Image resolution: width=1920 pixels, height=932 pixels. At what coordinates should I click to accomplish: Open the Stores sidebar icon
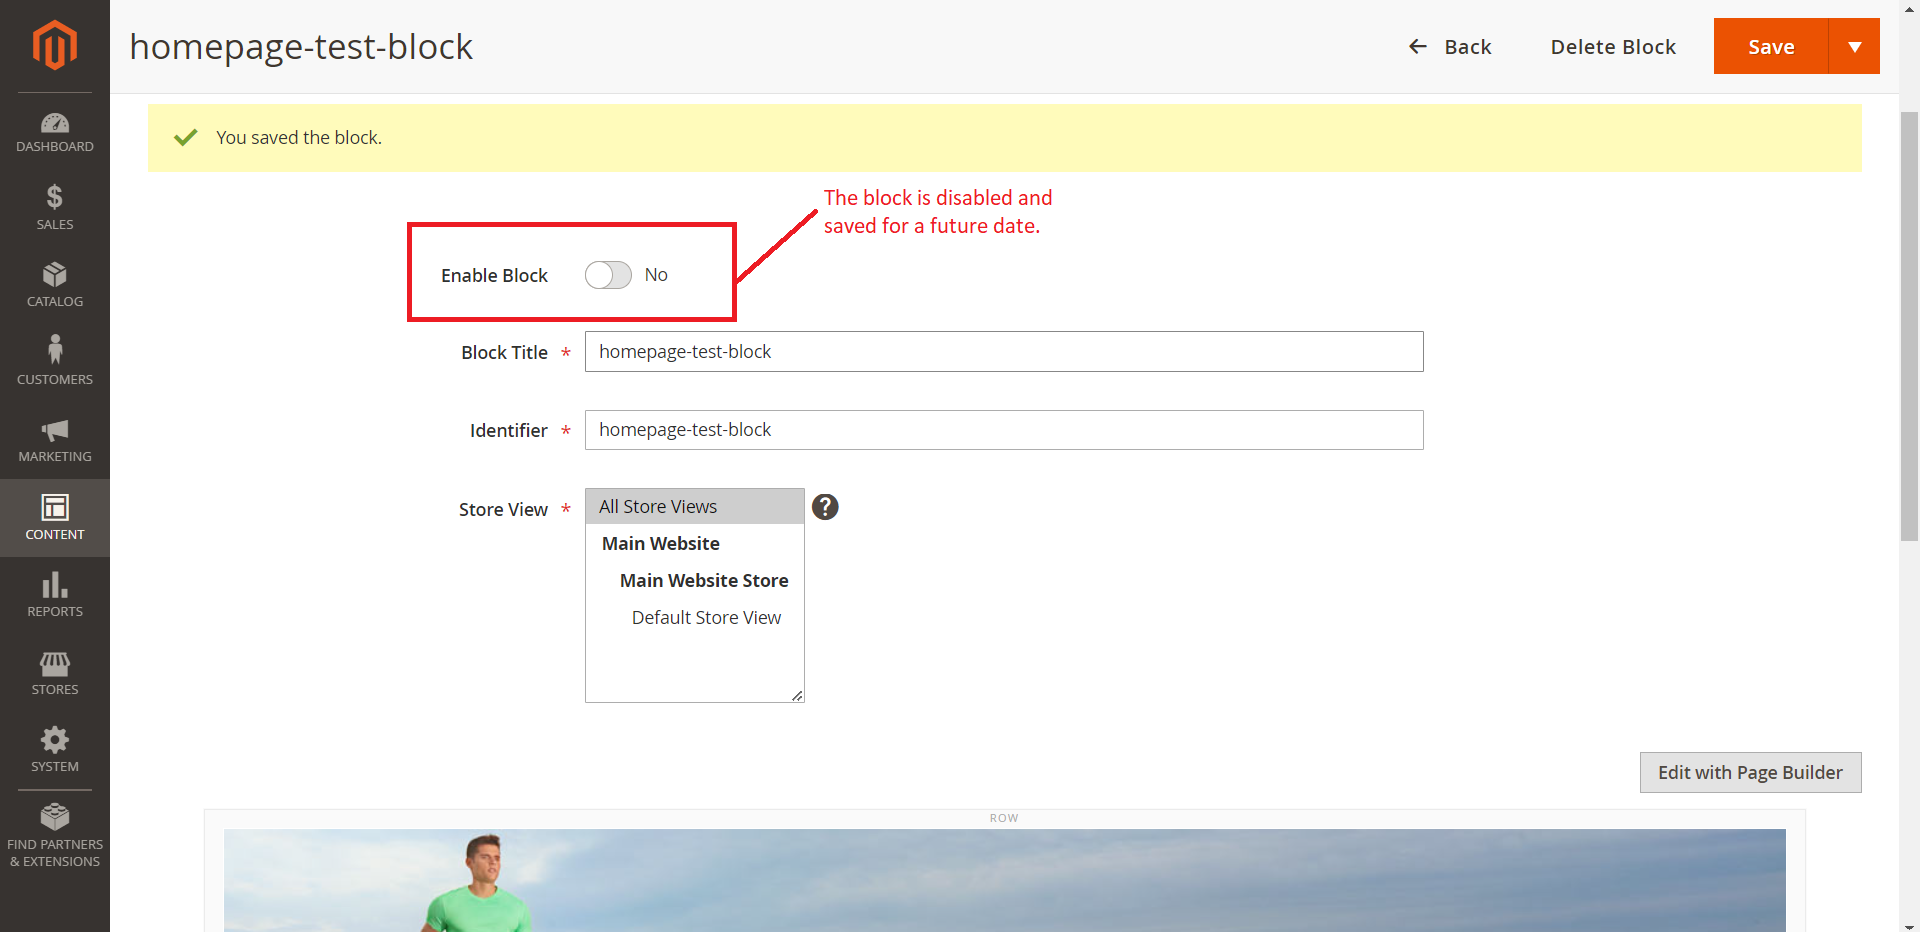point(55,670)
